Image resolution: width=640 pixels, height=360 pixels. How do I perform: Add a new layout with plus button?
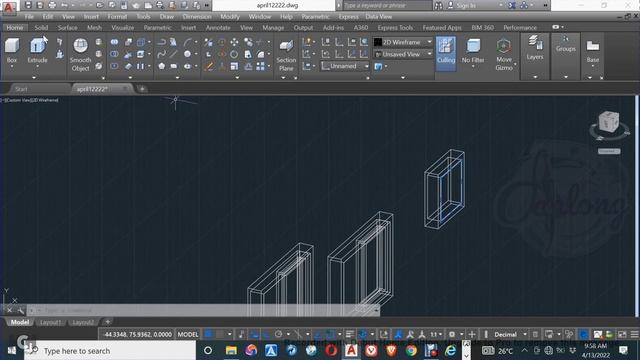pos(108,322)
